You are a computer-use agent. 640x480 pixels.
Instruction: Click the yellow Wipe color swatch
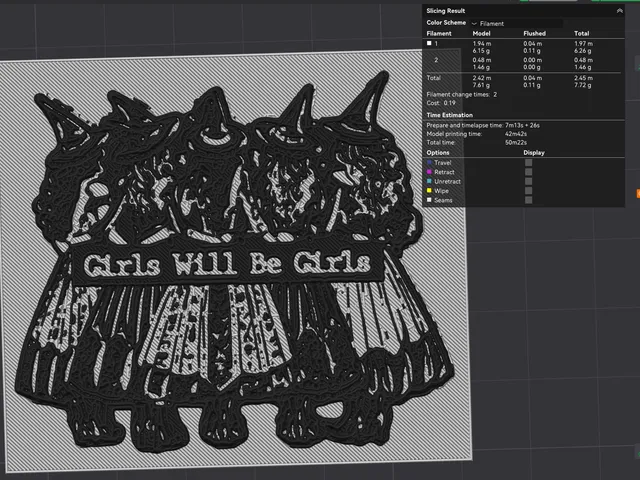[x=429, y=191]
